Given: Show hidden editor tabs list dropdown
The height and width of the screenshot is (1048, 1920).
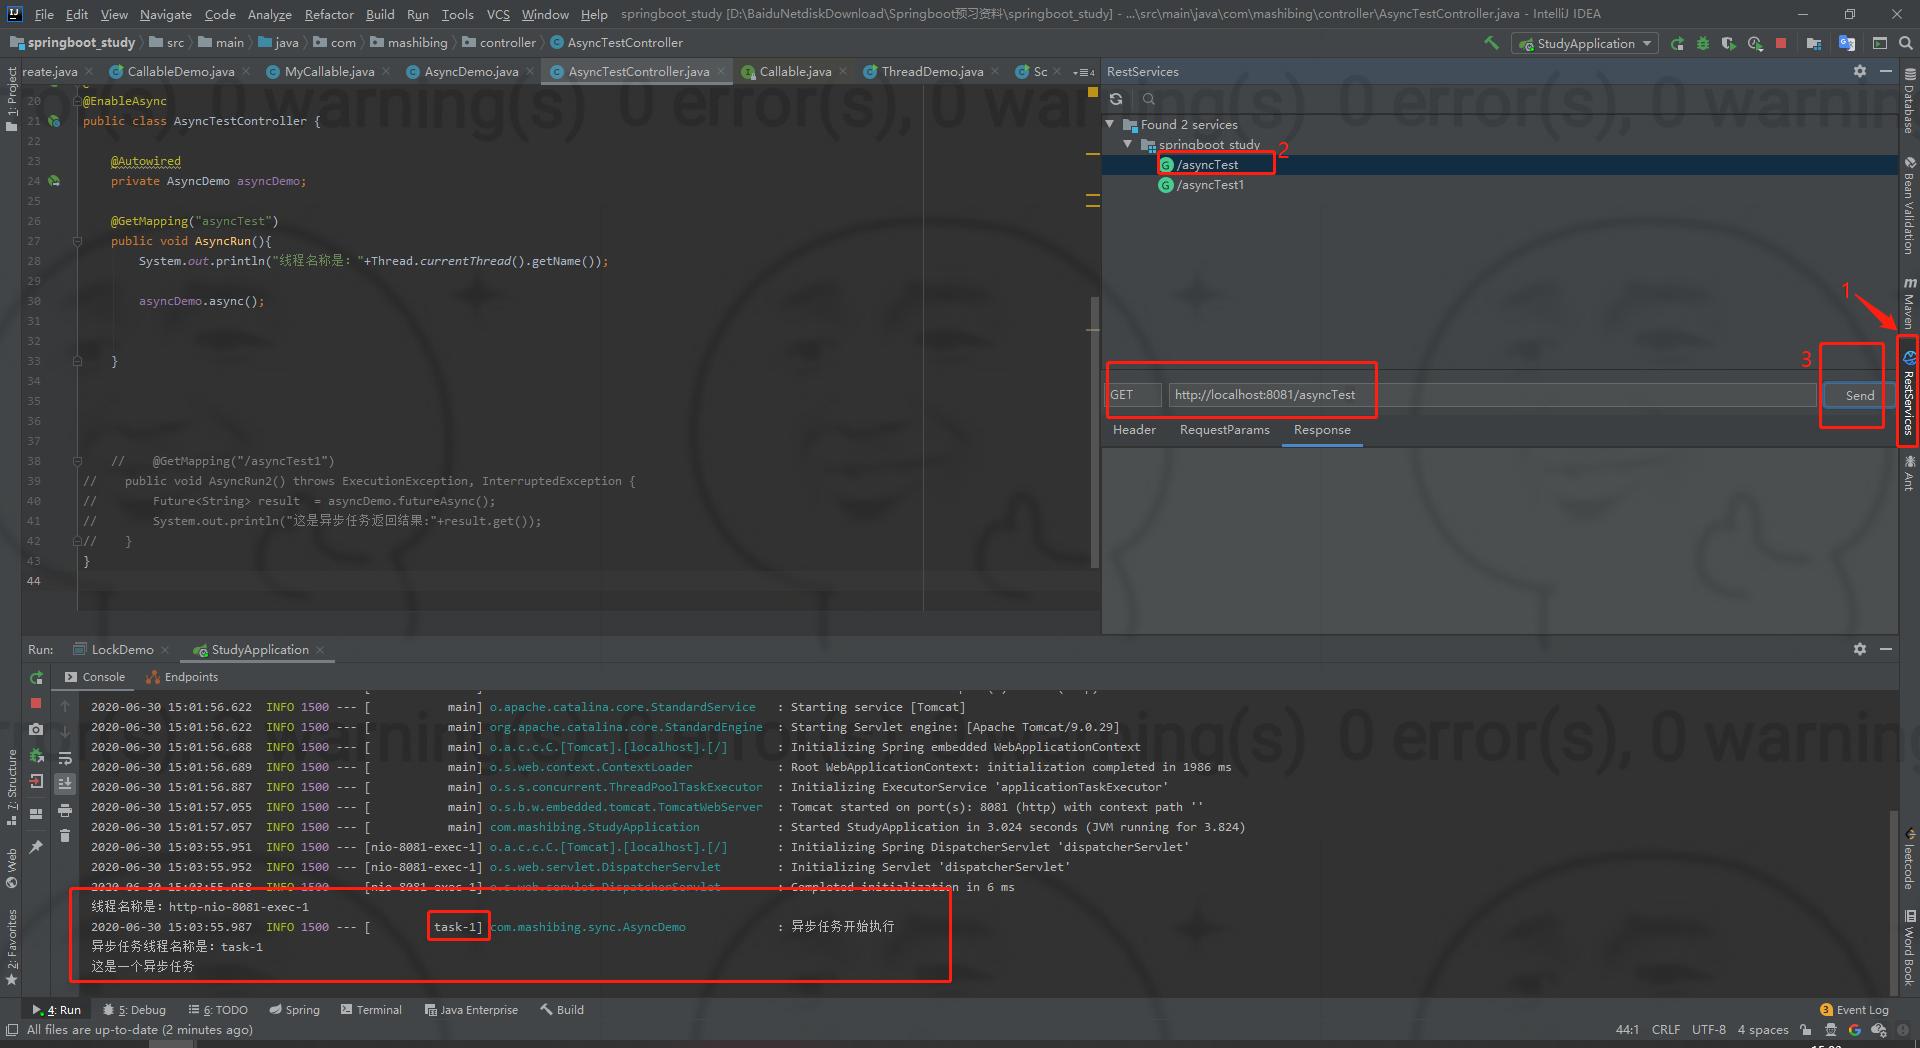Looking at the screenshot, I should coord(1083,72).
